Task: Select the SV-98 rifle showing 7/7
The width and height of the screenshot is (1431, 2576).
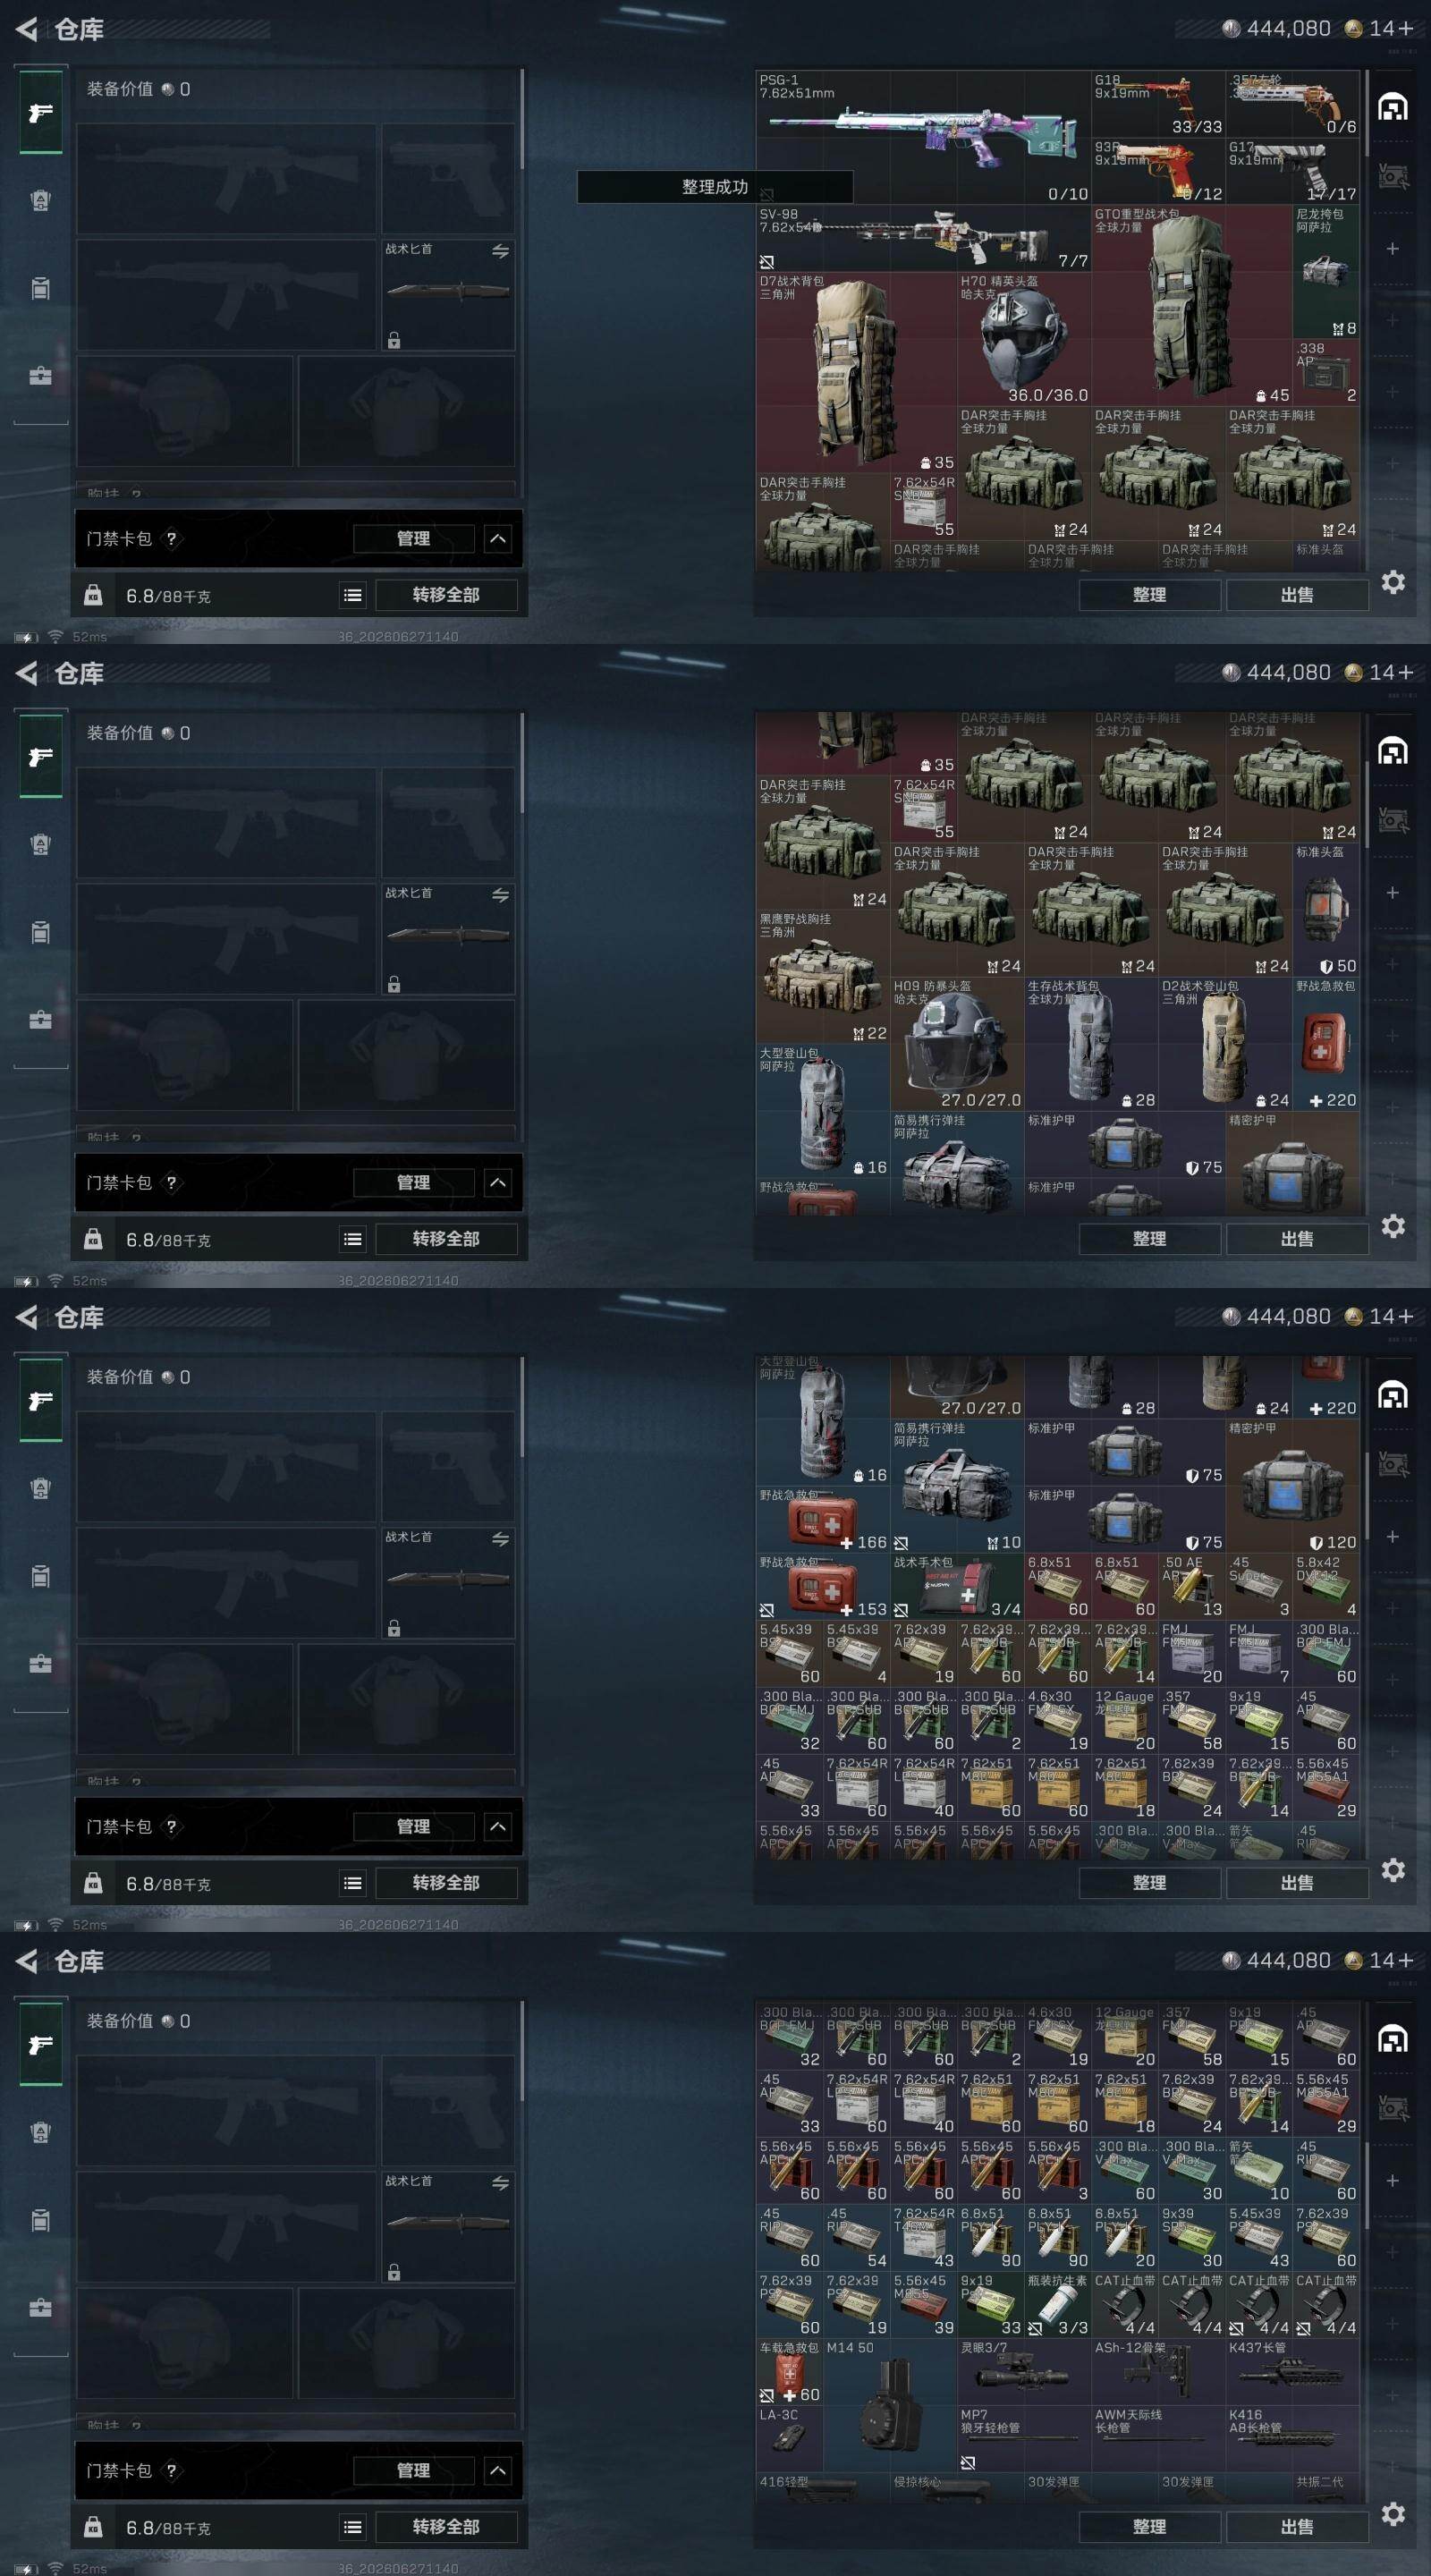Action: pyautogui.click(x=923, y=238)
